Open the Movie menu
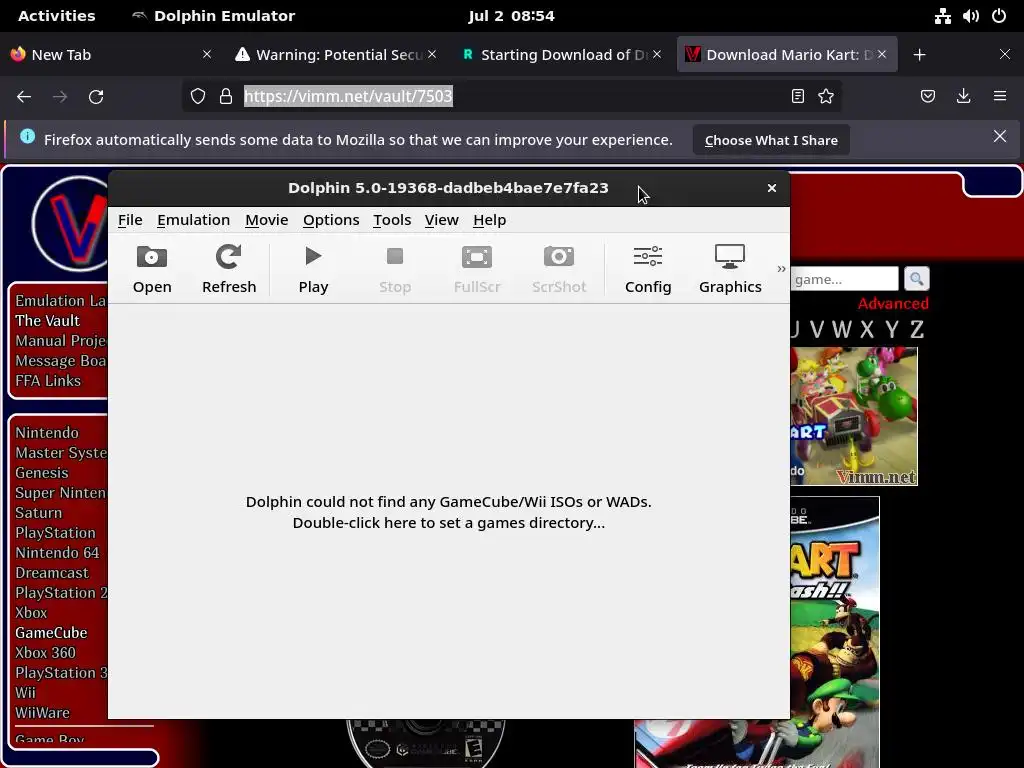This screenshot has width=1024, height=768. [266, 220]
